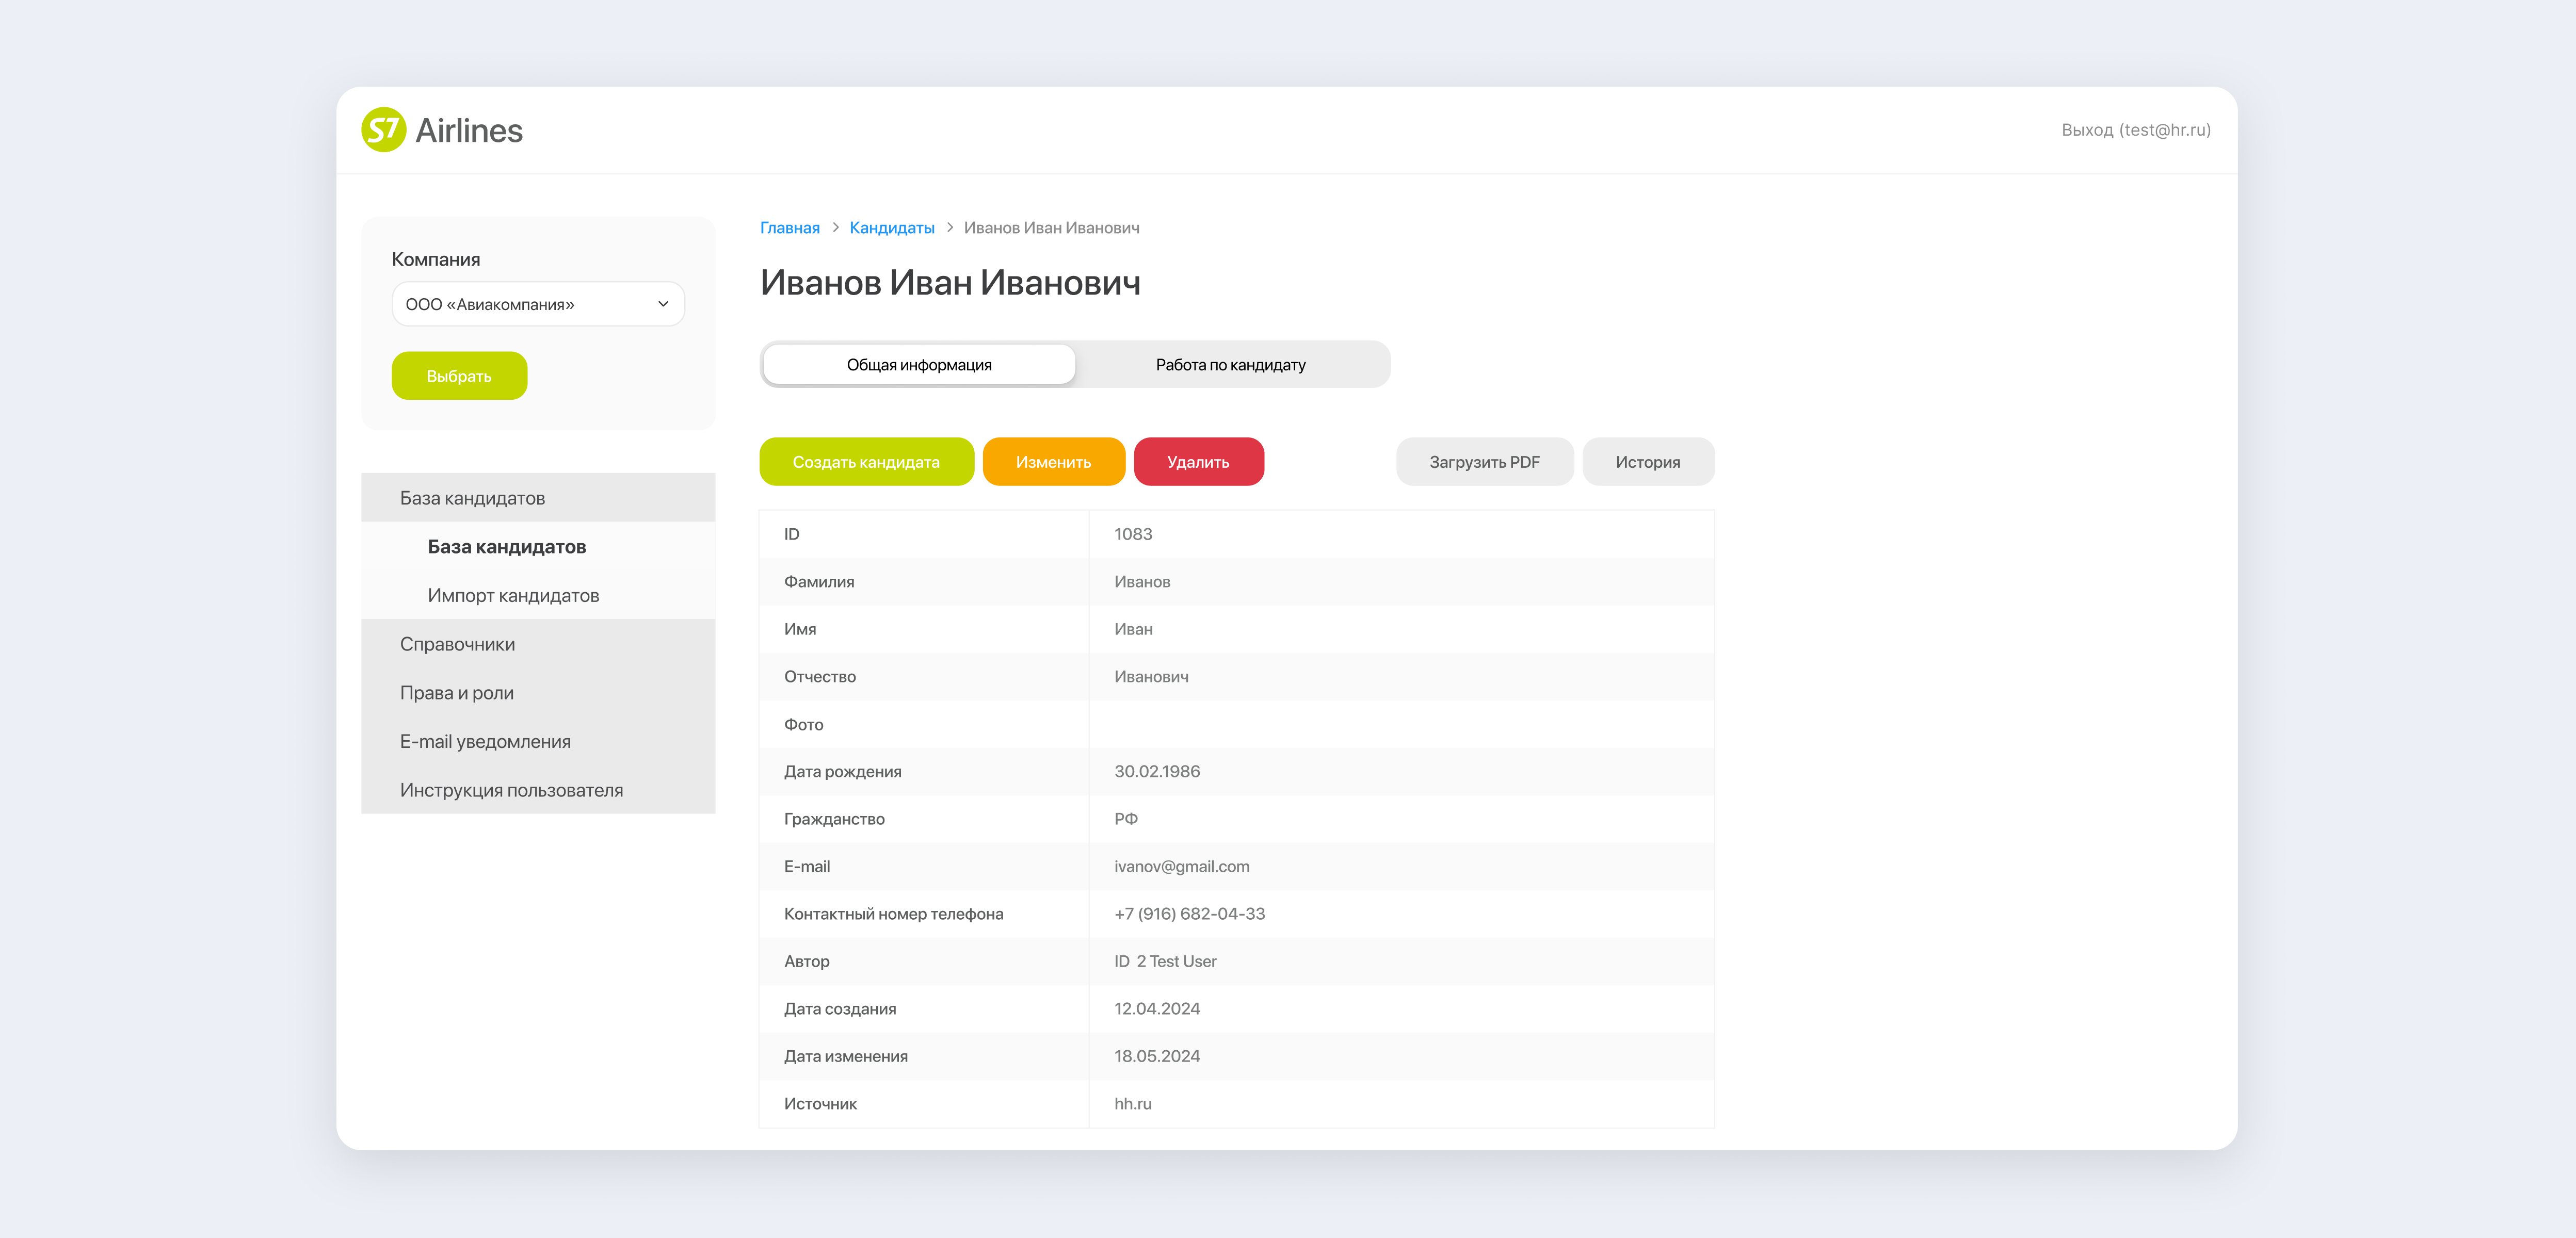Open the Справочники menu section
2576x1238 pixels.
pyautogui.click(x=457, y=644)
